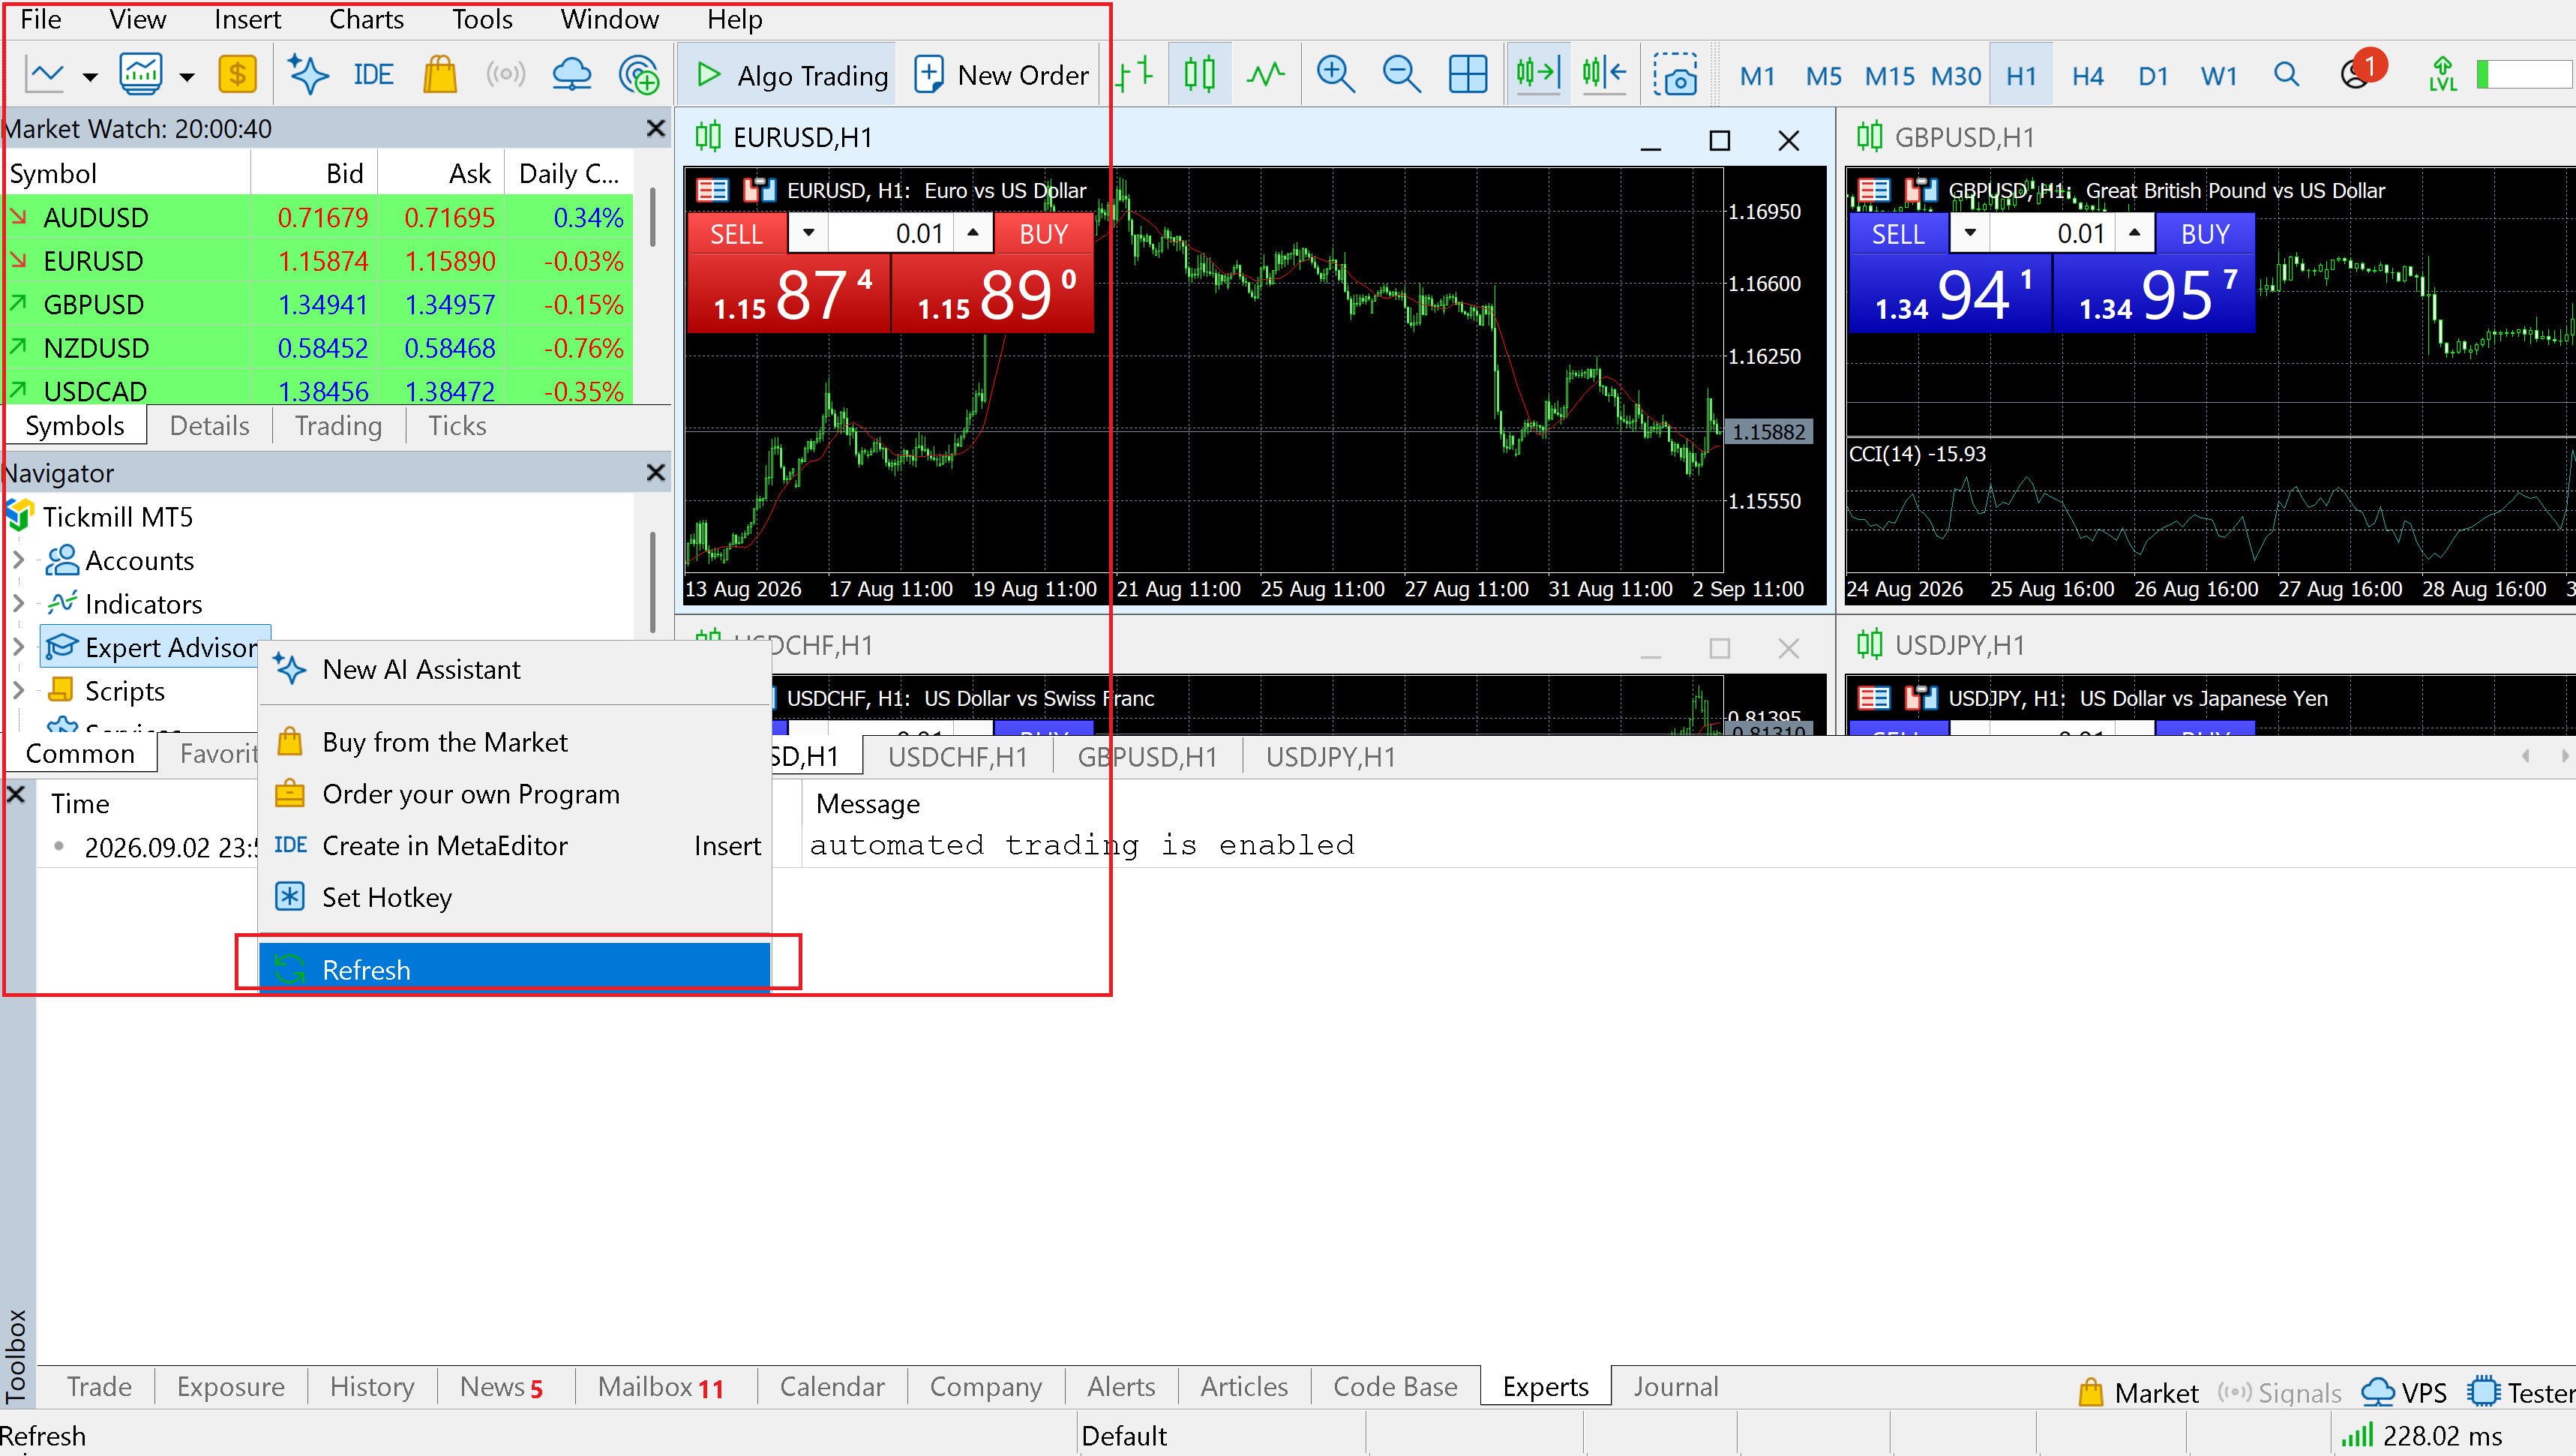
Task: Take a chart screenshot with the camera icon
Action: [x=1675, y=75]
